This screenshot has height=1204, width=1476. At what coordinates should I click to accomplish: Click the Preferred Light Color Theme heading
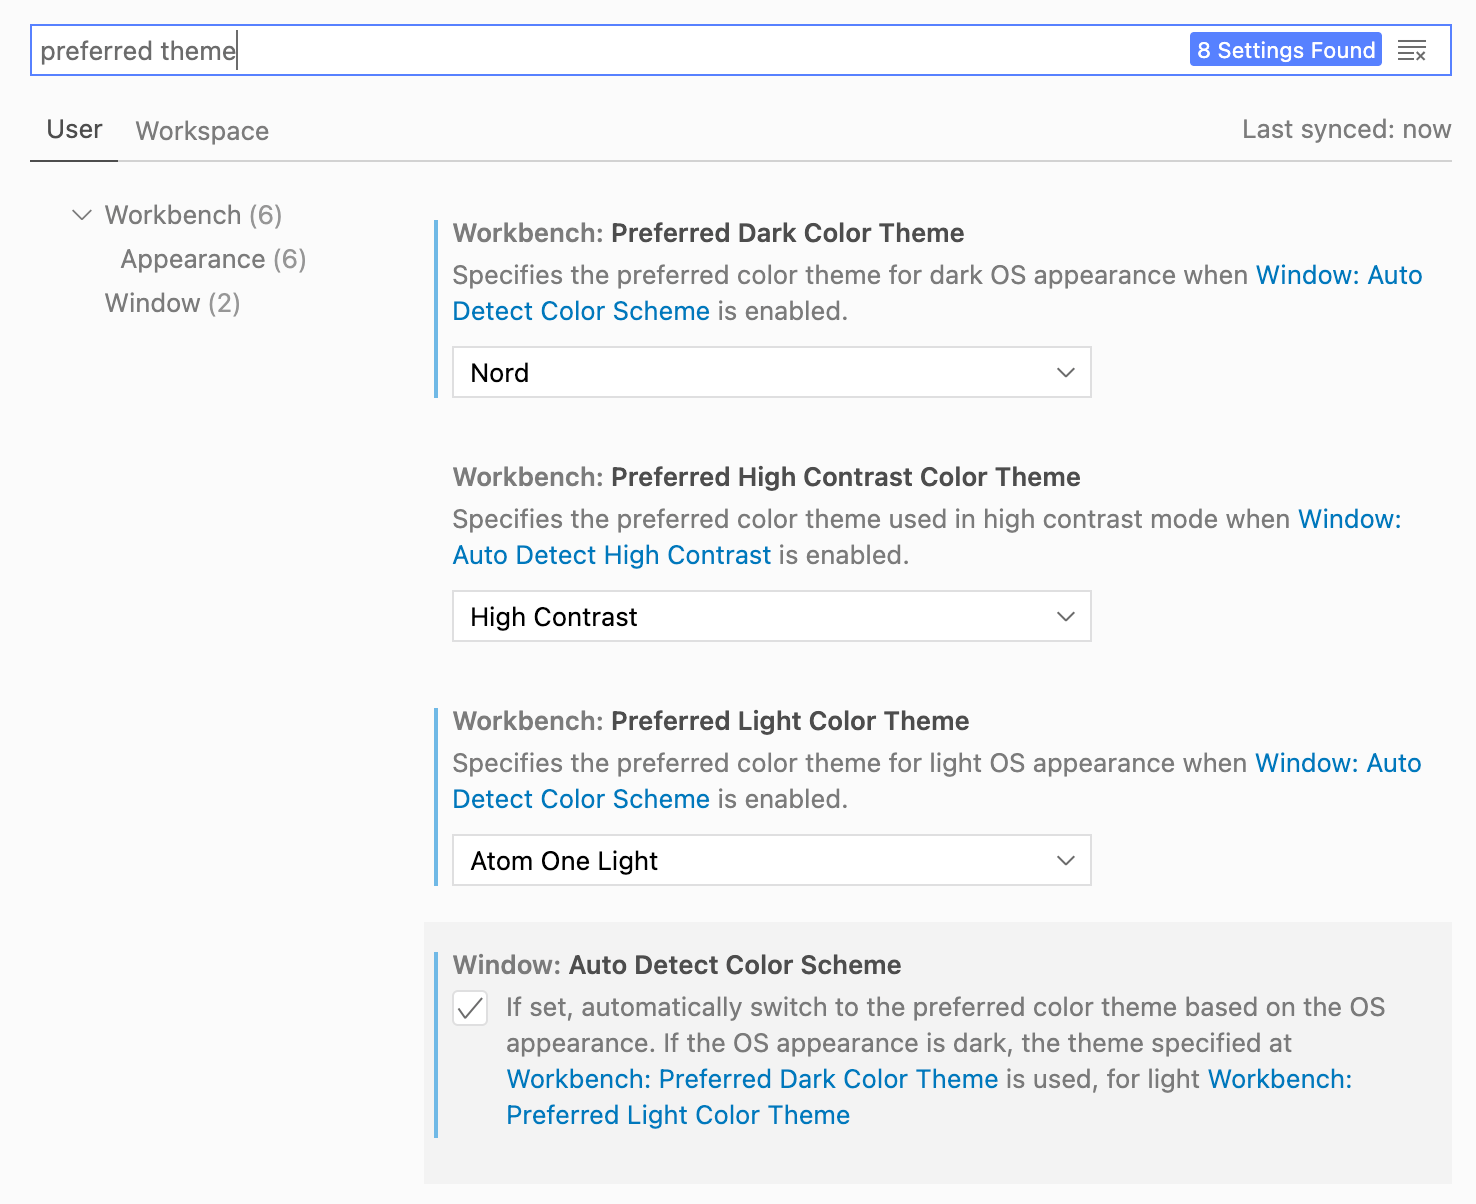pos(710,721)
